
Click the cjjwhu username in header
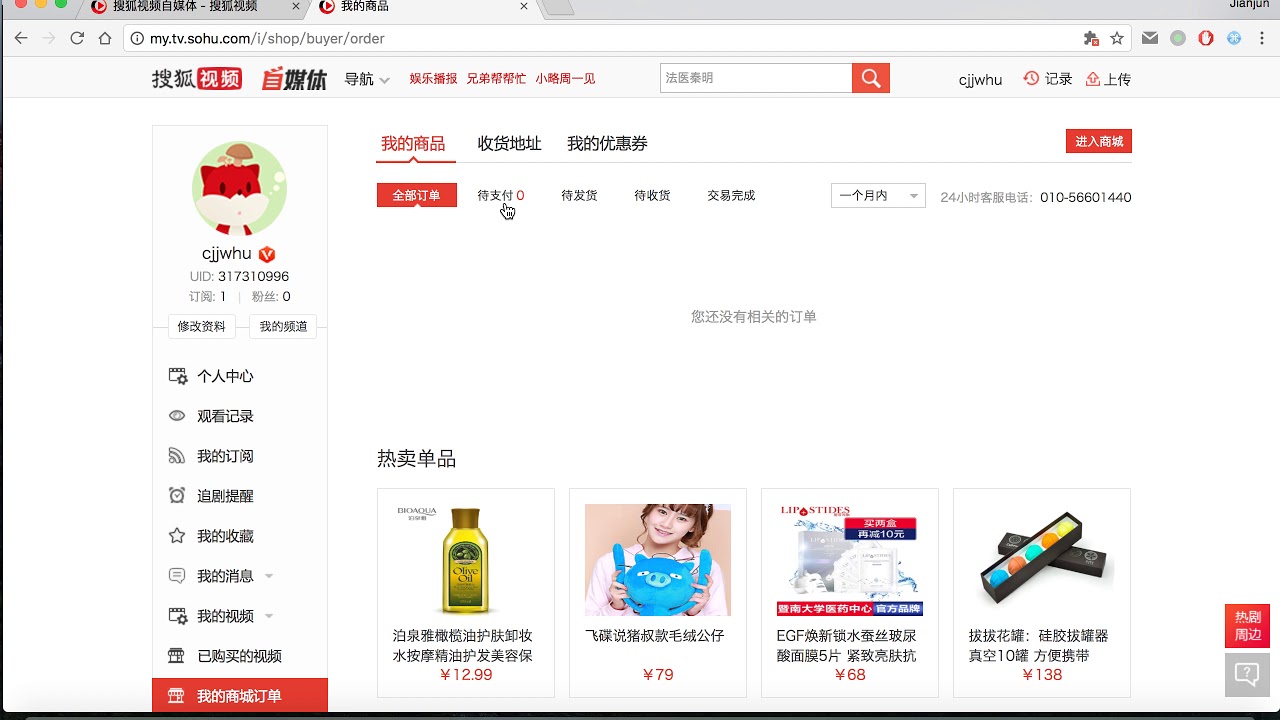click(980, 79)
